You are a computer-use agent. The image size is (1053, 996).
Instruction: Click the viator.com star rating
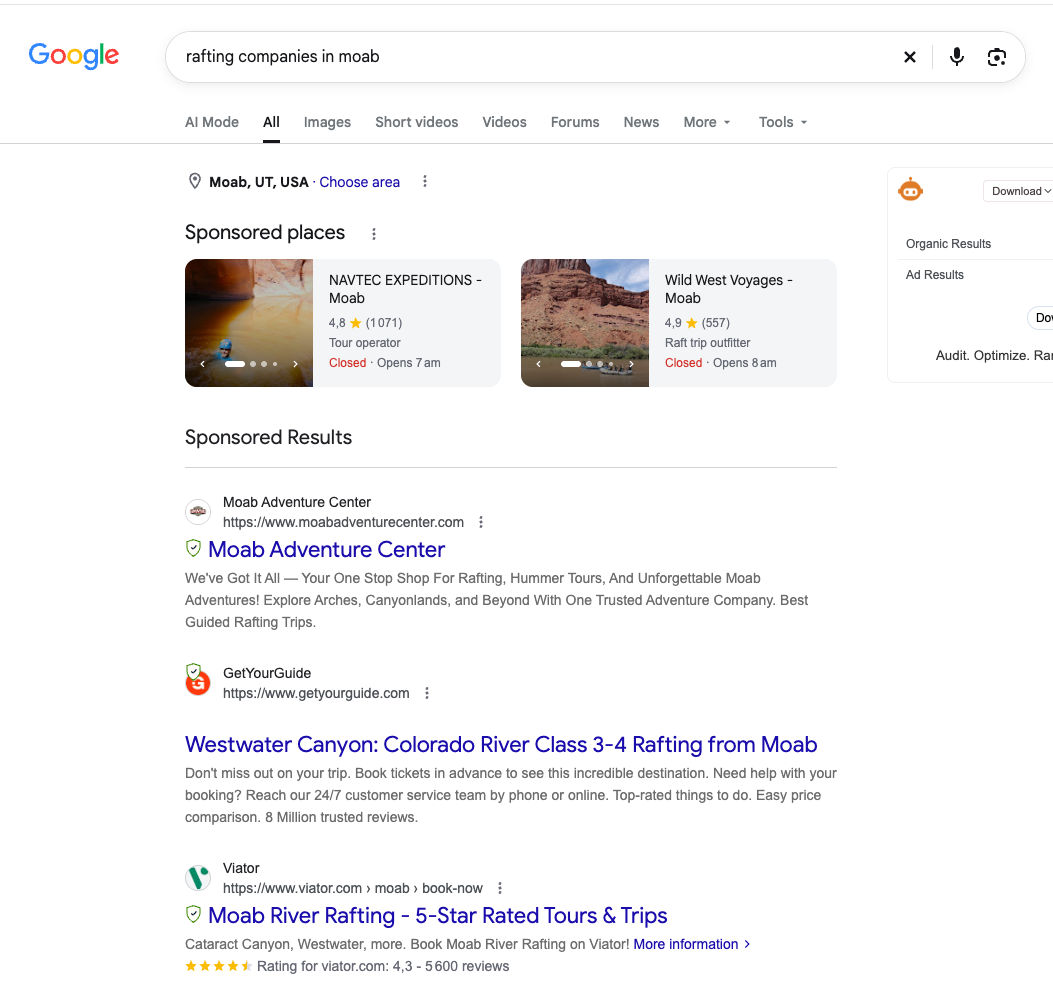pos(218,966)
